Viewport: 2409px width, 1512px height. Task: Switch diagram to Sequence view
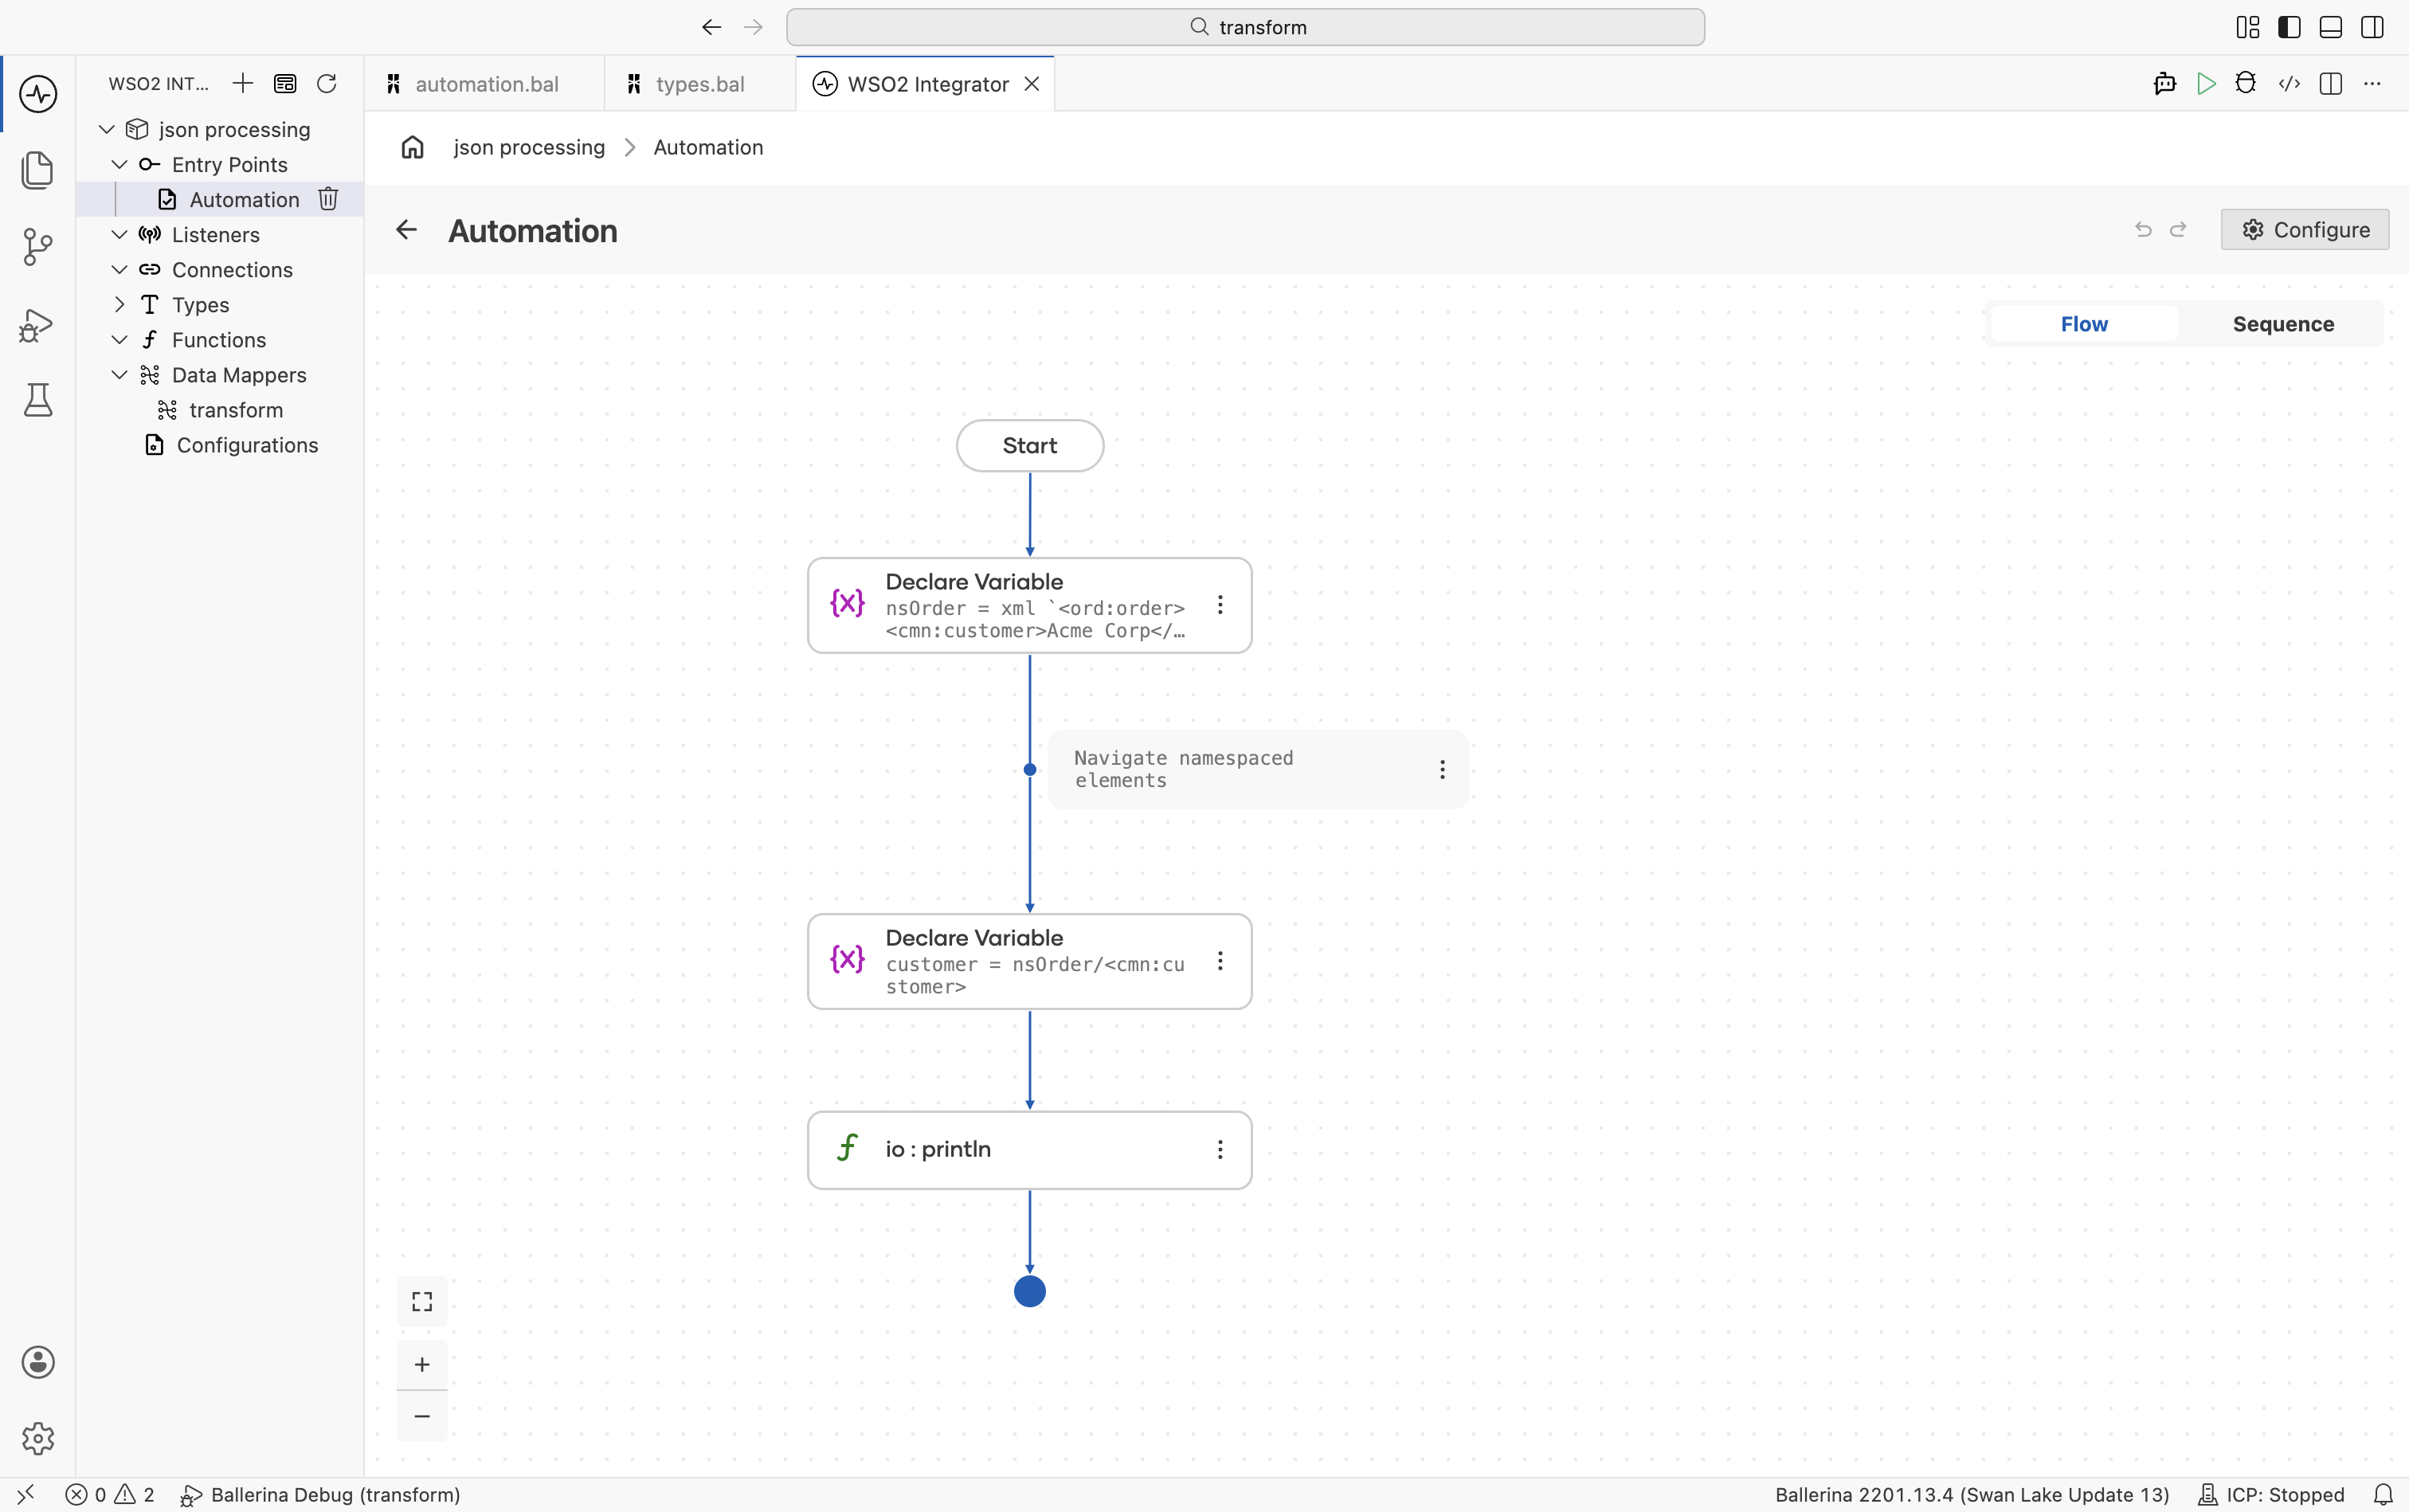tap(2283, 324)
